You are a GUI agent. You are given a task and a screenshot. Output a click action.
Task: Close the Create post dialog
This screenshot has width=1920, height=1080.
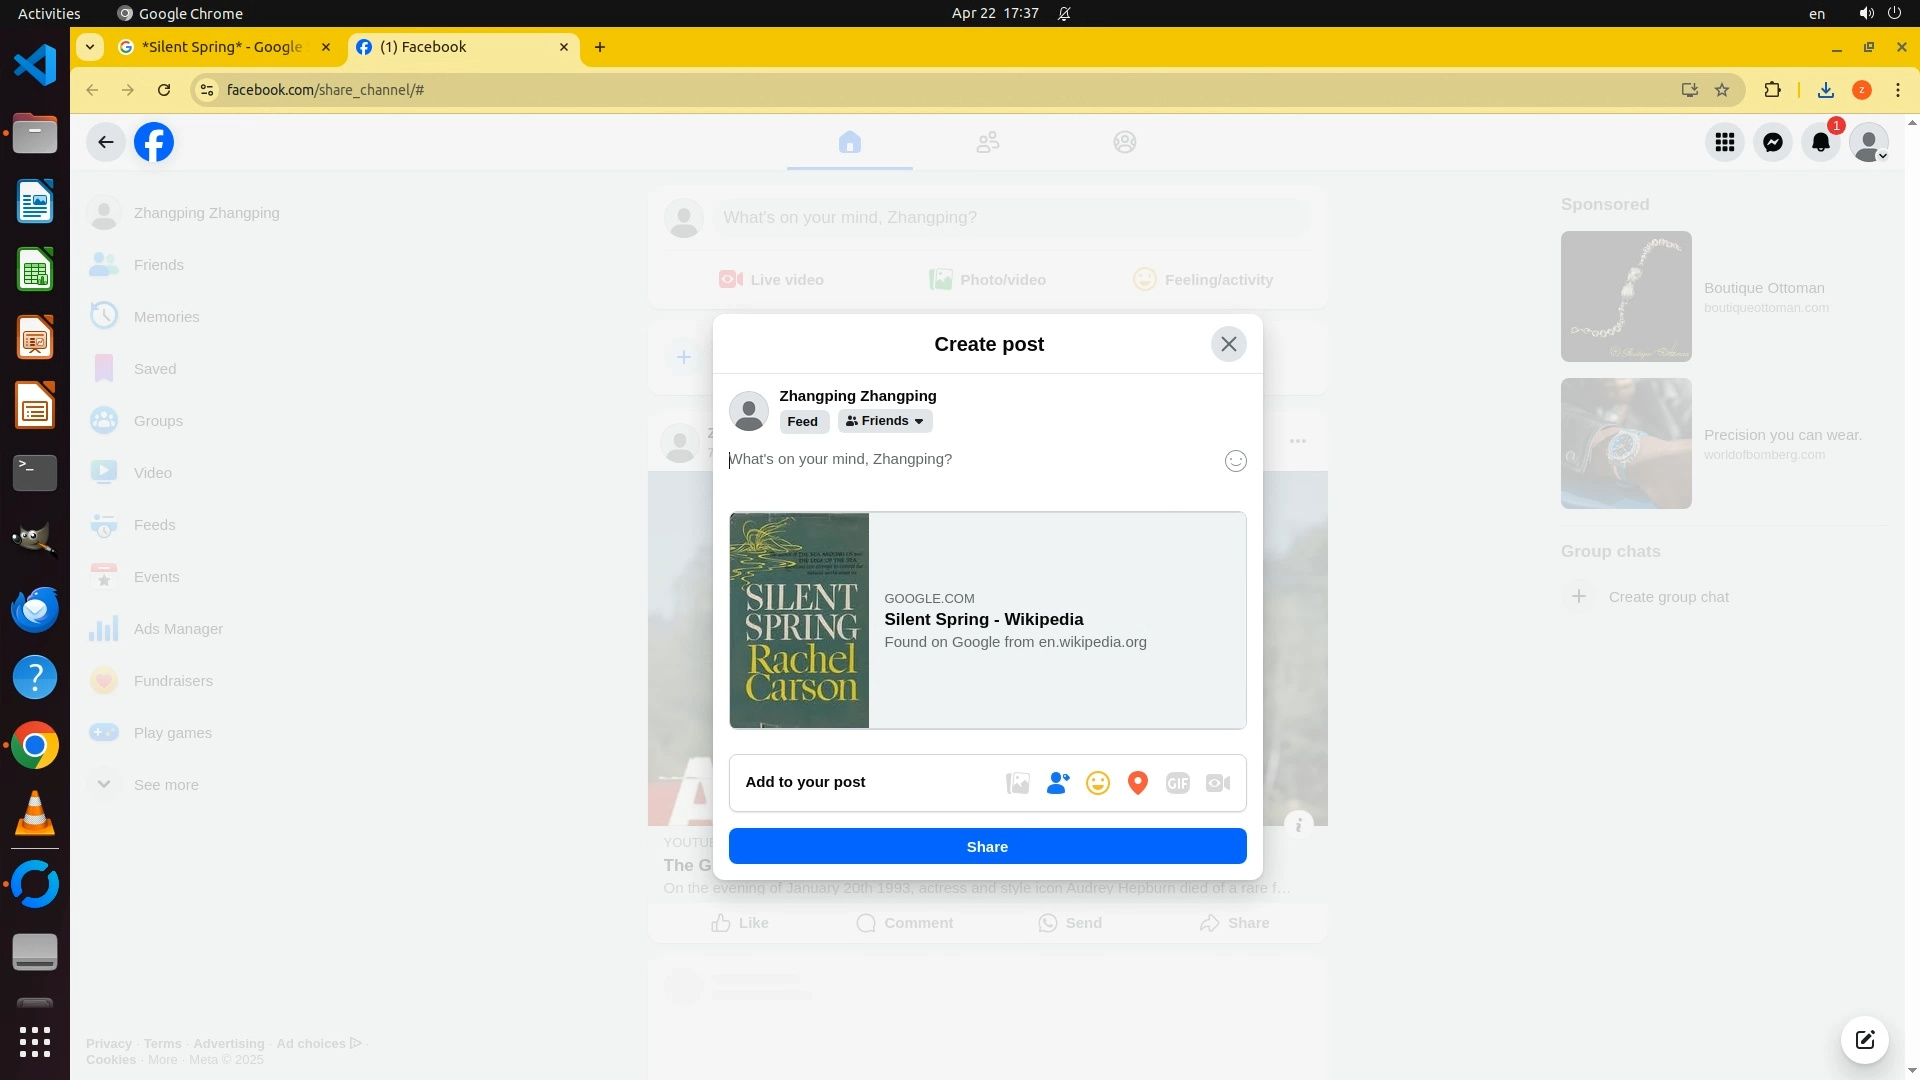[1228, 344]
